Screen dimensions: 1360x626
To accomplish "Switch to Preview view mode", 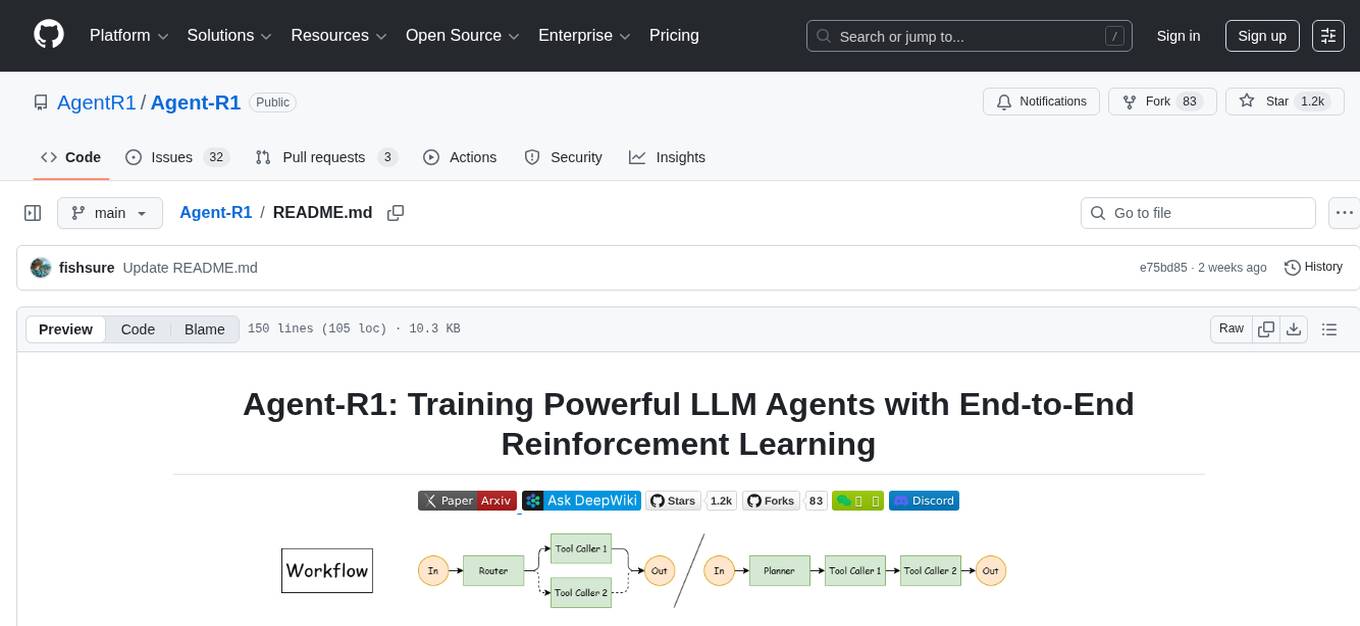I will click(66, 329).
